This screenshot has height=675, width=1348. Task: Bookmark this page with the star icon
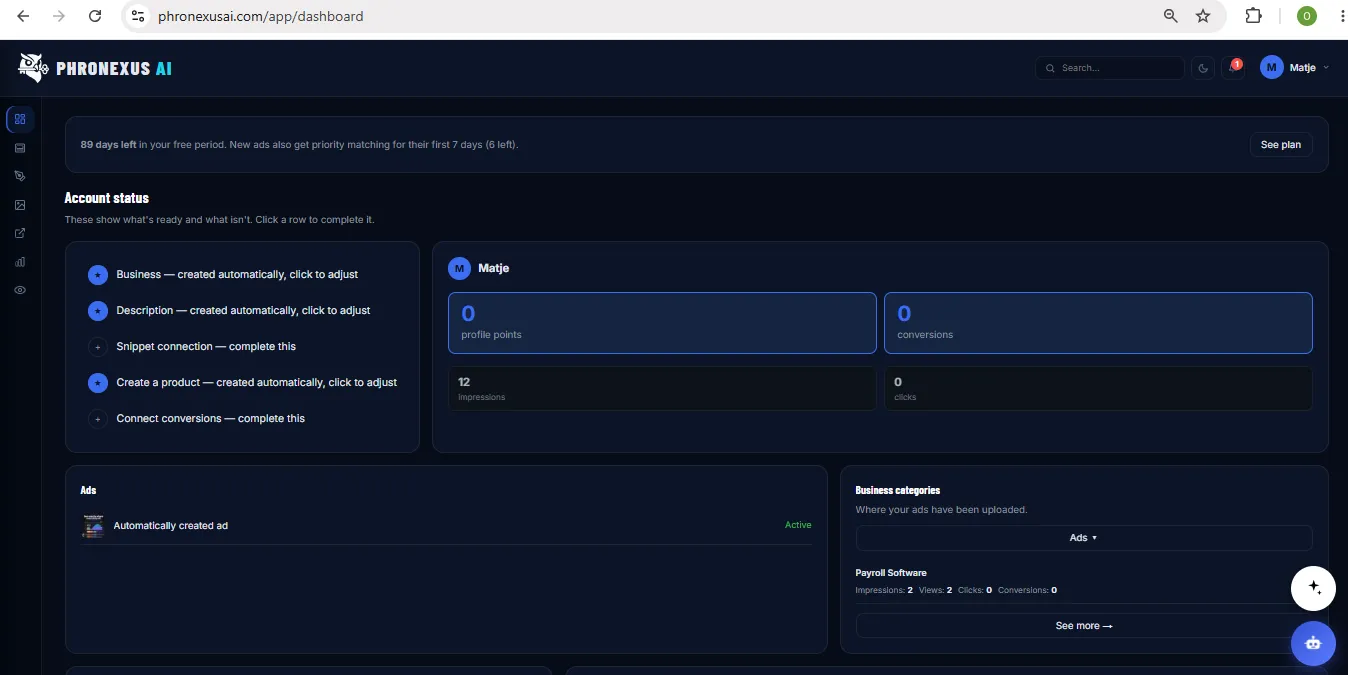pyautogui.click(x=1203, y=16)
